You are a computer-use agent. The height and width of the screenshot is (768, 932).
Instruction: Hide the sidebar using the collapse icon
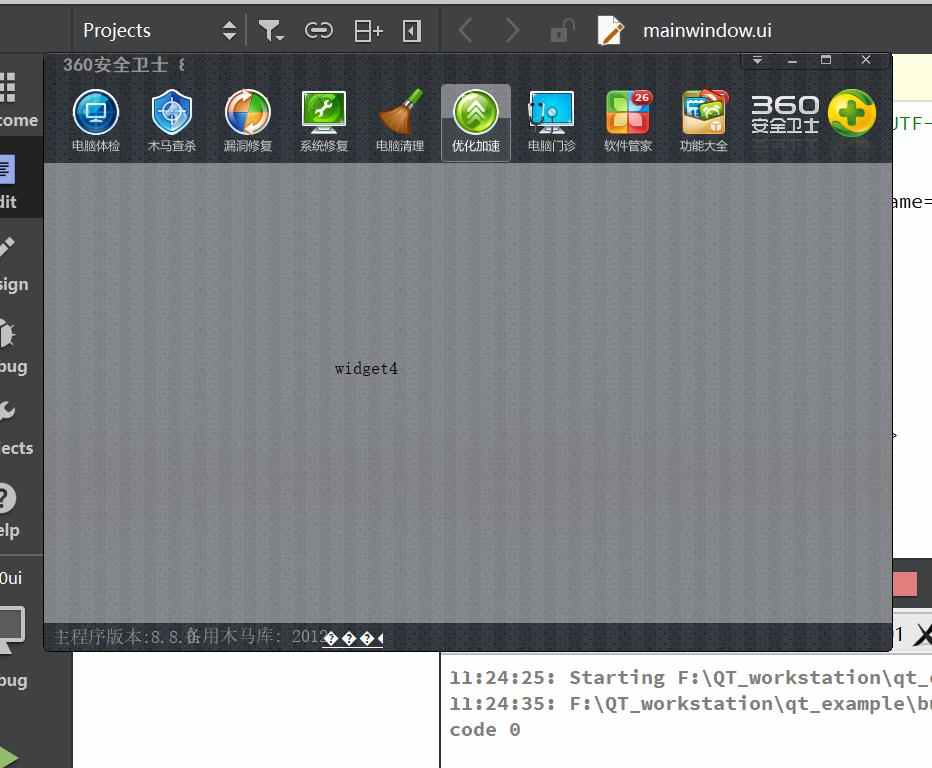pos(411,31)
